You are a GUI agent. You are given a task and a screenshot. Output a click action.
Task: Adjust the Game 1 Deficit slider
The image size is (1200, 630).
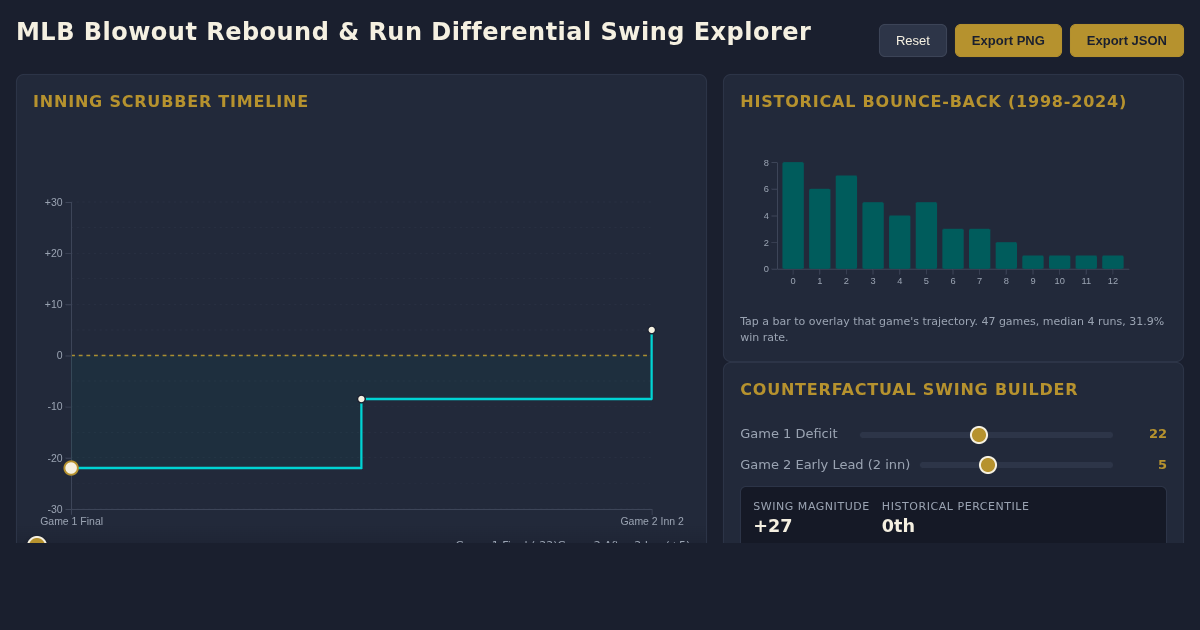point(986,435)
